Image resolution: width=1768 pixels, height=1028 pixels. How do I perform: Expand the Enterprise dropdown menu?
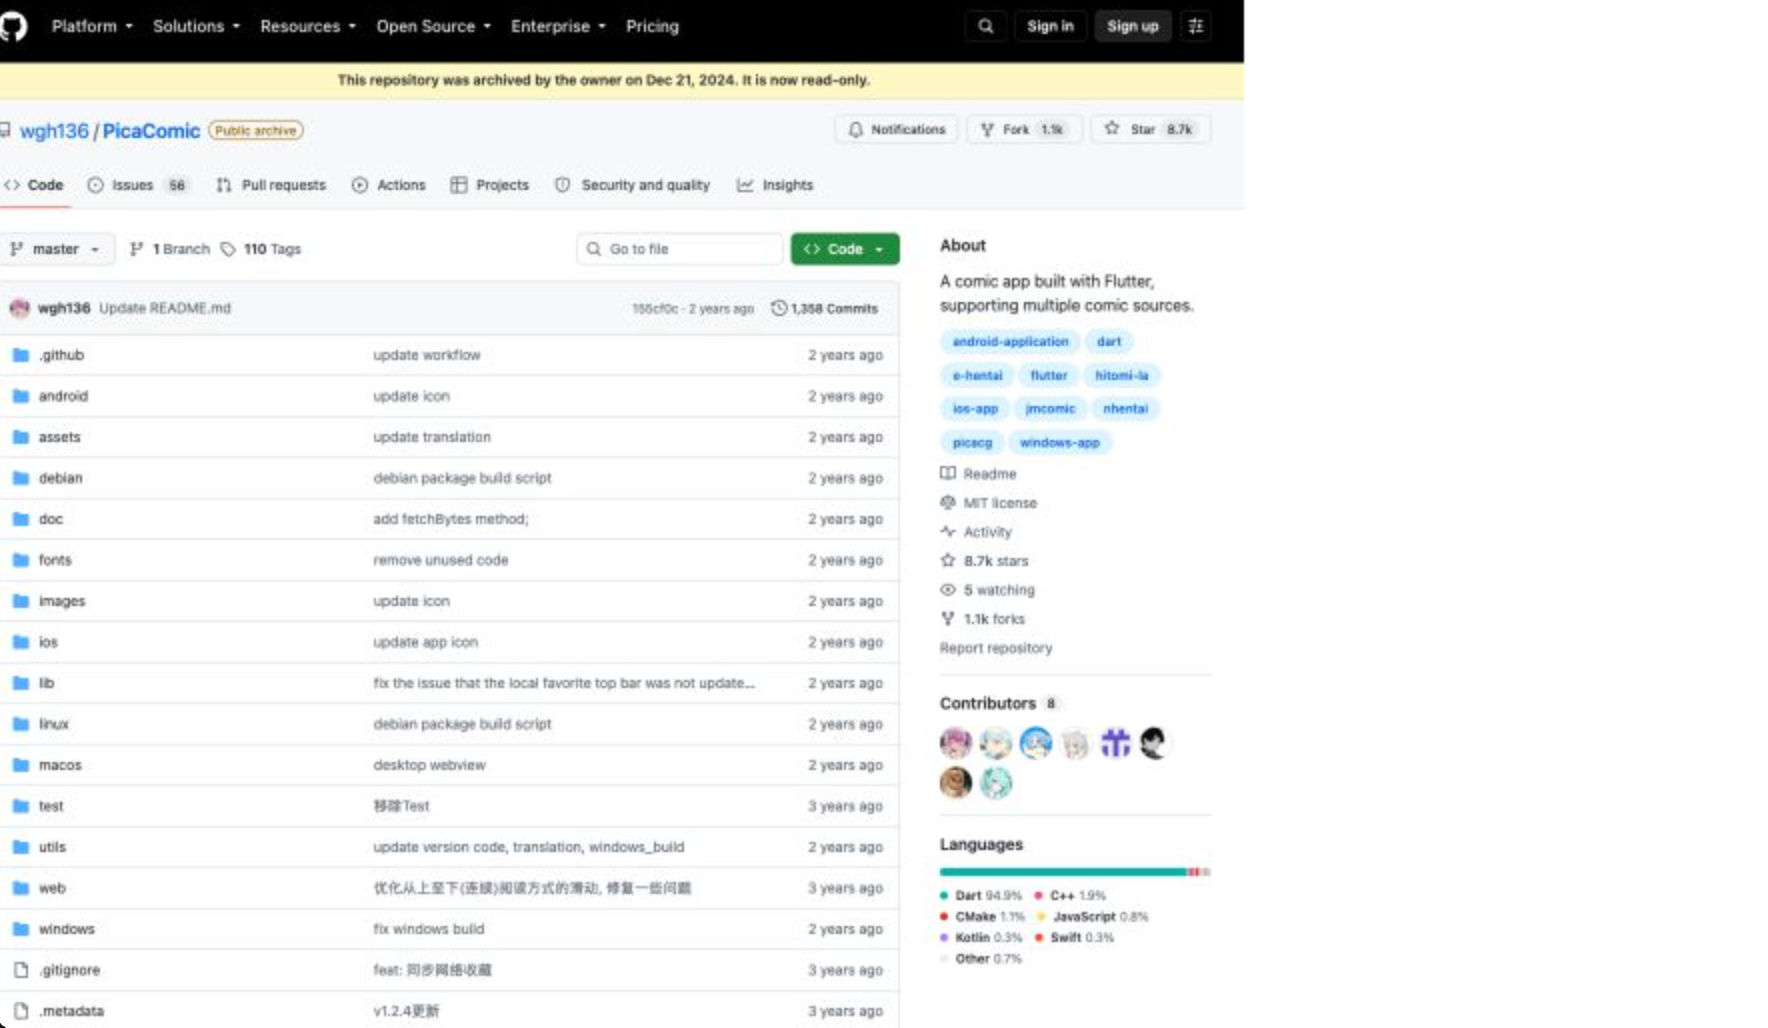pyautogui.click(x=558, y=26)
